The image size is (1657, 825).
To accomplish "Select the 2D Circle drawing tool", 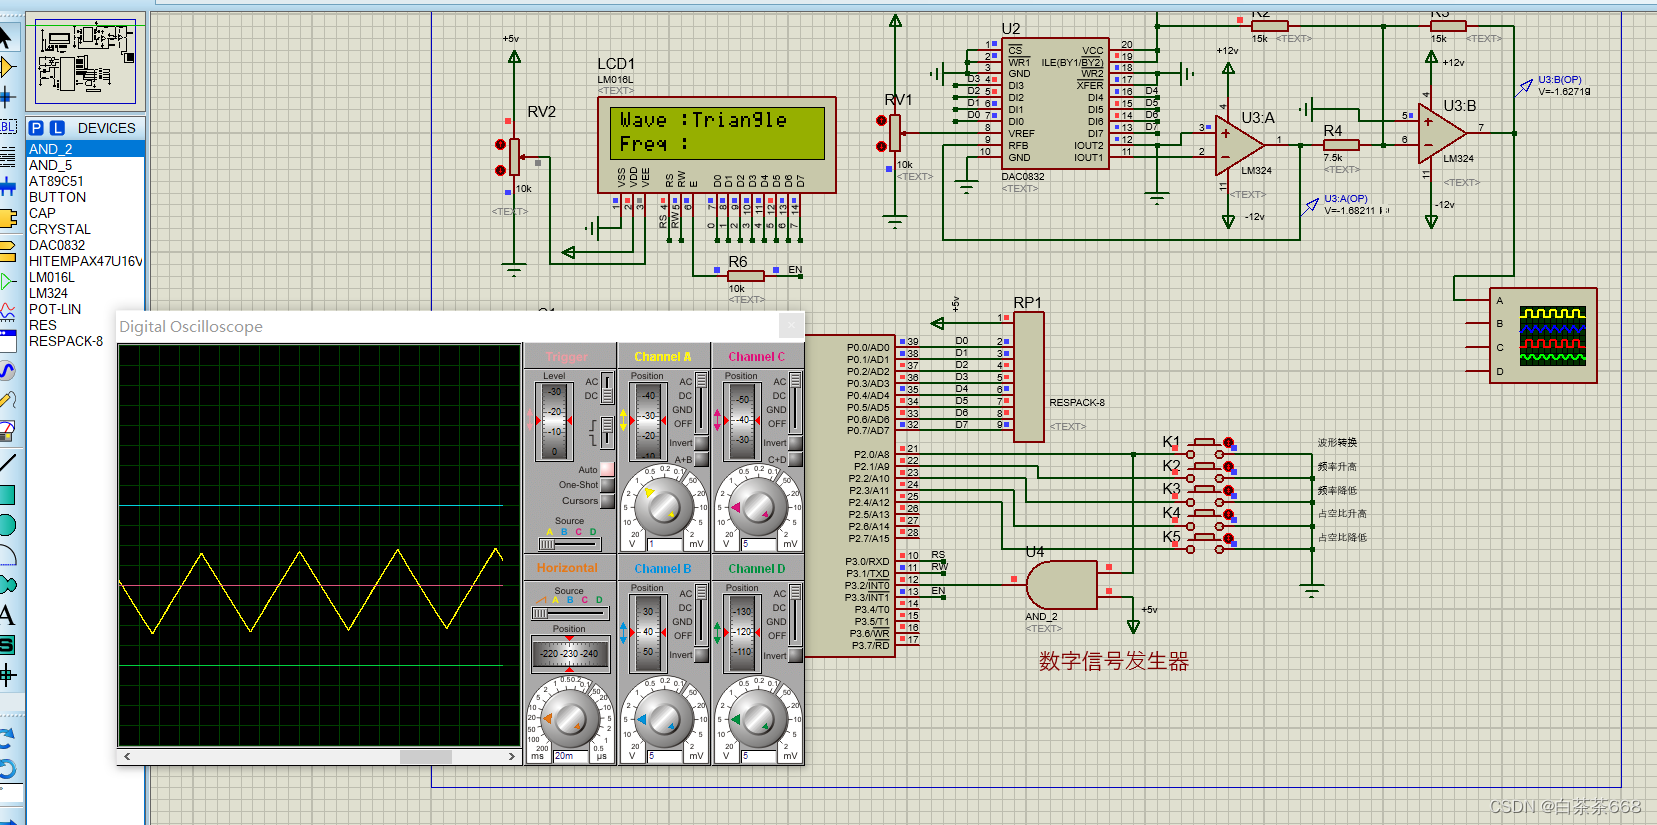I will (x=7, y=525).
